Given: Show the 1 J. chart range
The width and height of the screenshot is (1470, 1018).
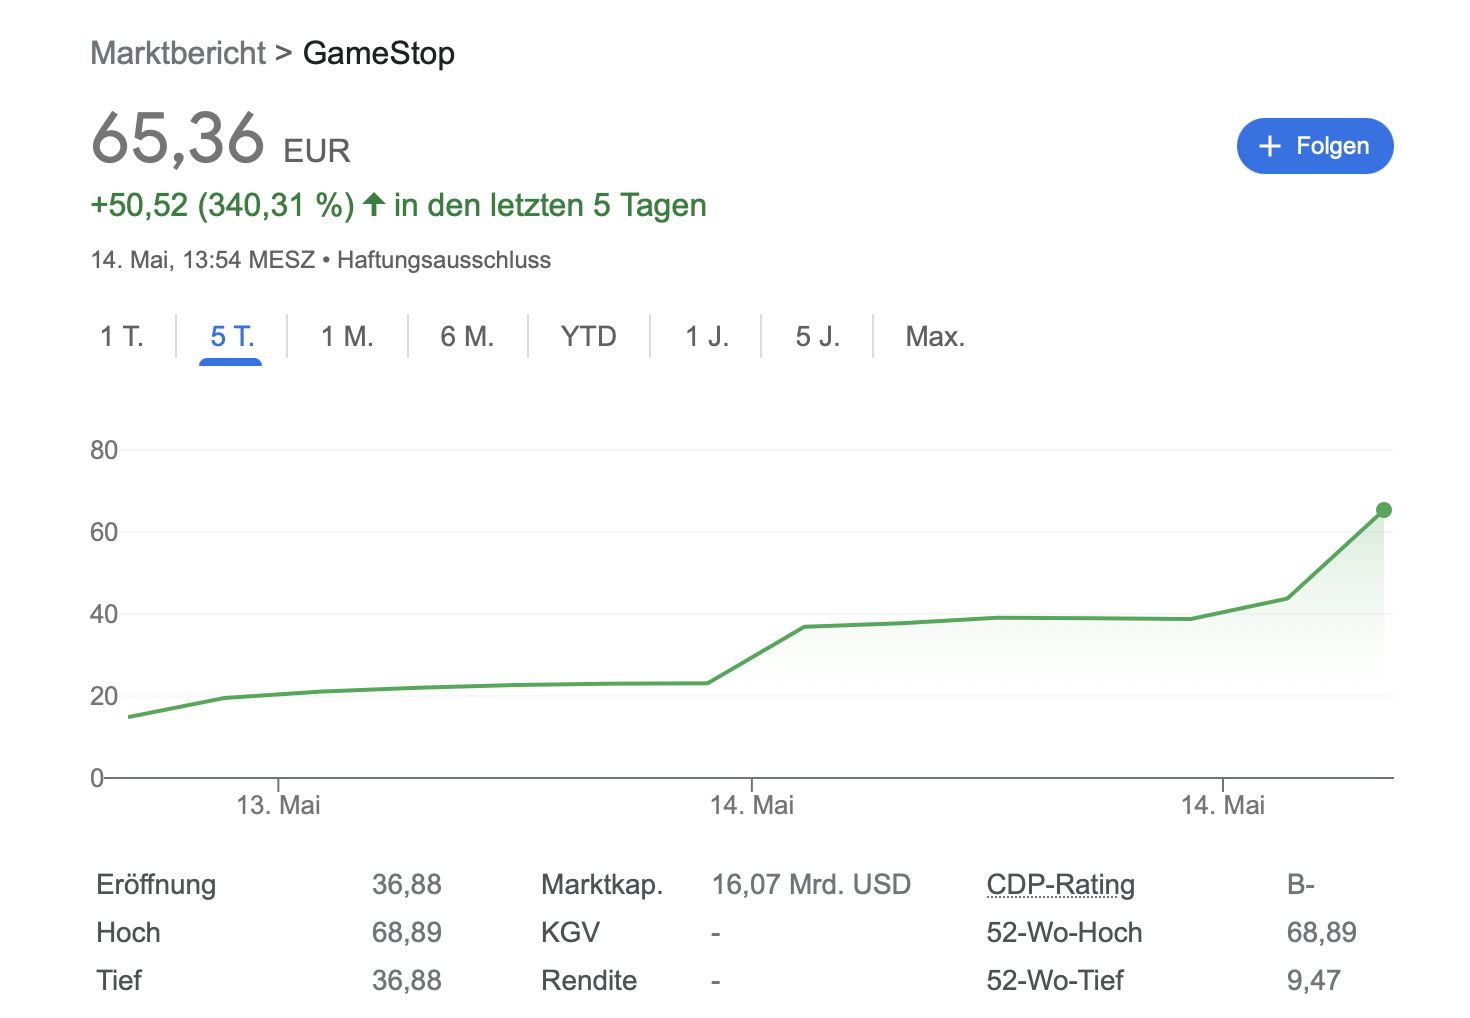Looking at the screenshot, I should (x=707, y=336).
